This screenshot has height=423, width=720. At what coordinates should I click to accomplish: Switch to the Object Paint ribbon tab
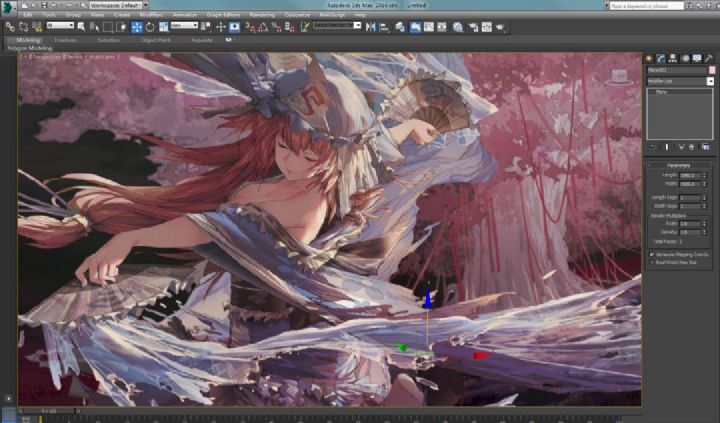click(155, 40)
